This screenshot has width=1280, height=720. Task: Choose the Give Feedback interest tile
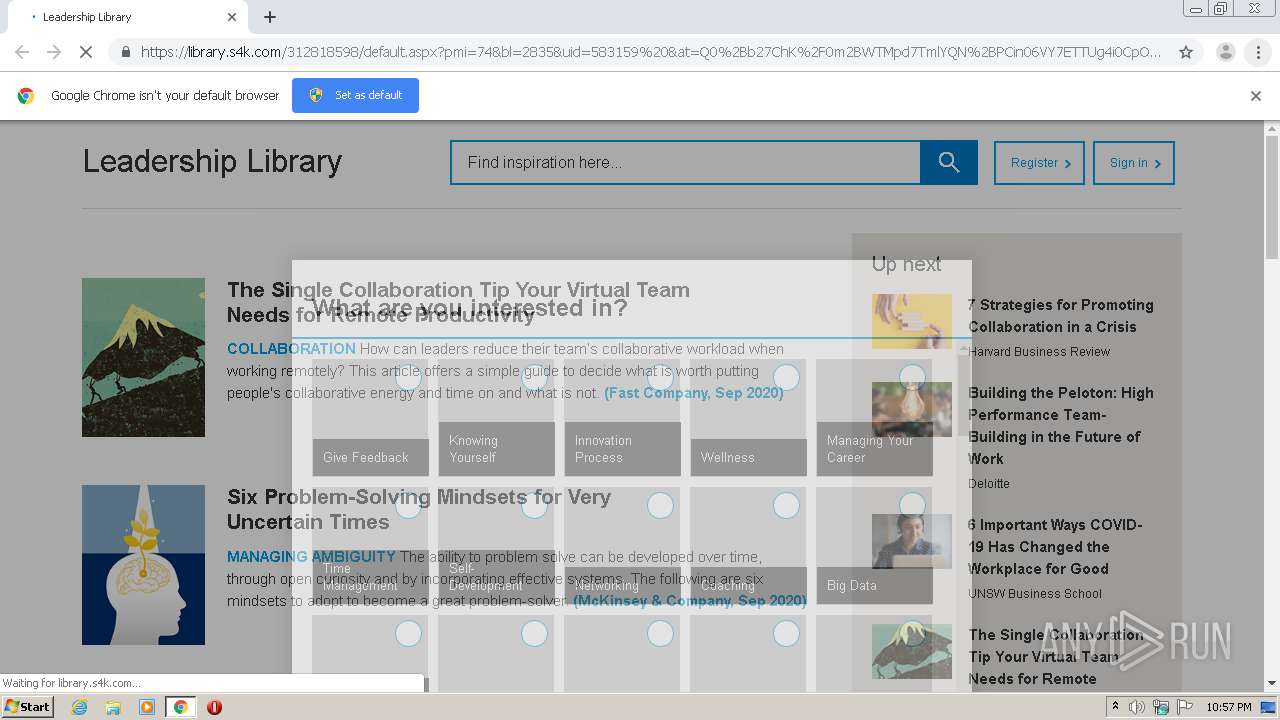point(370,418)
